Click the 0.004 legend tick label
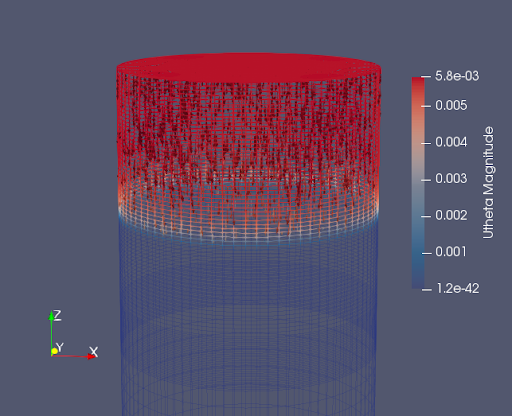The height and width of the screenshot is (416, 512). [x=451, y=142]
